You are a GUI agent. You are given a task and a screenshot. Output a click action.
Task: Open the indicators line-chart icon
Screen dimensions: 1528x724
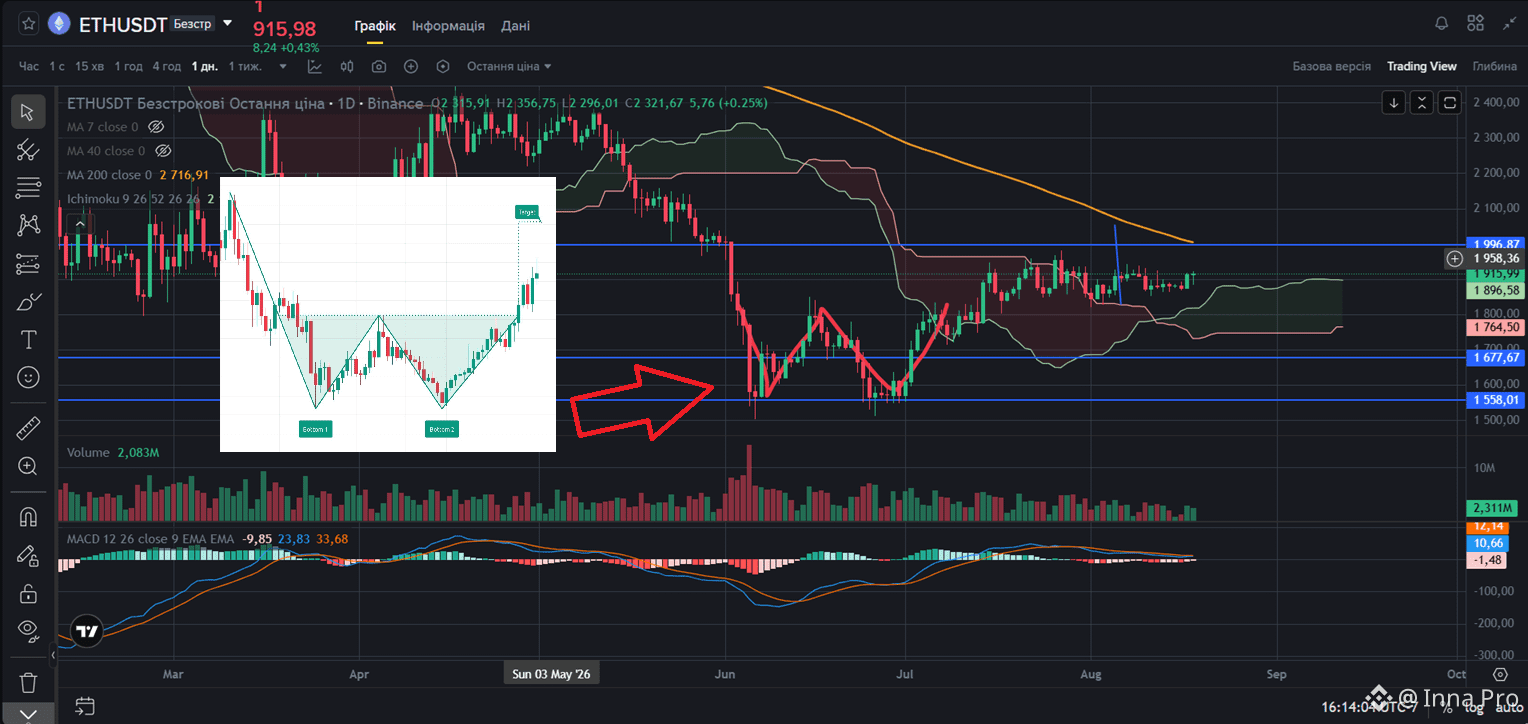coord(315,66)
